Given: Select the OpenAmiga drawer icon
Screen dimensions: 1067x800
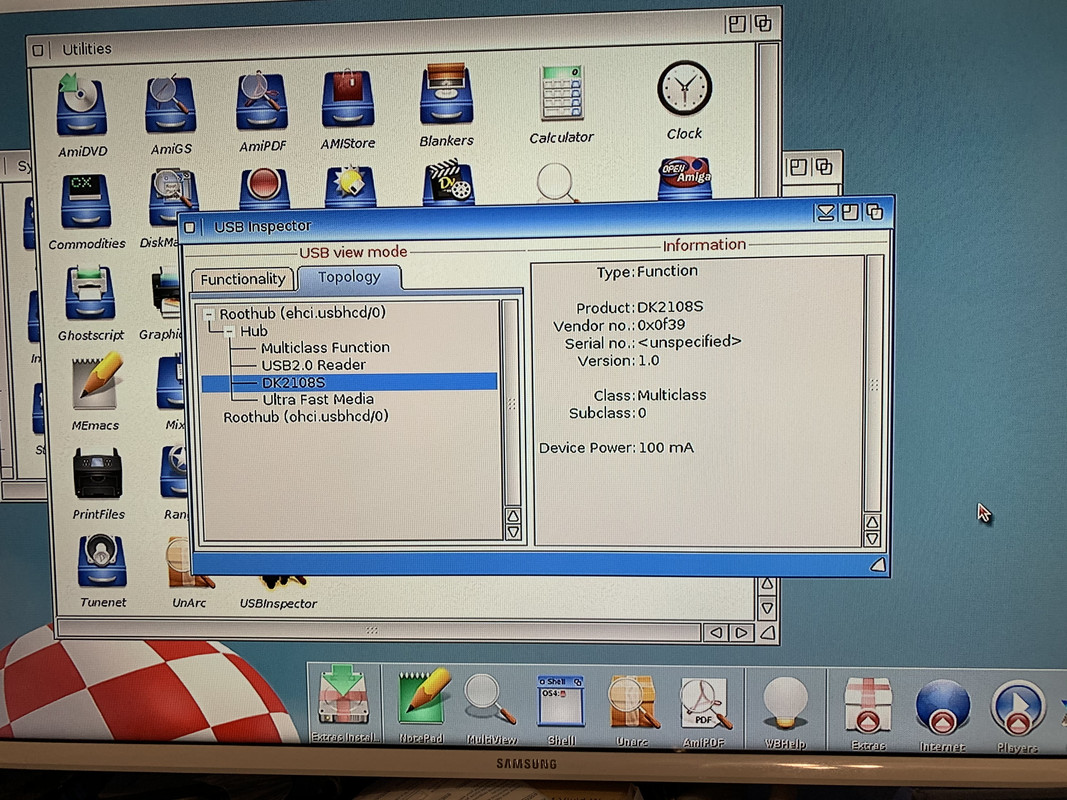Looking at the screenshot, I should pos(685,178).
